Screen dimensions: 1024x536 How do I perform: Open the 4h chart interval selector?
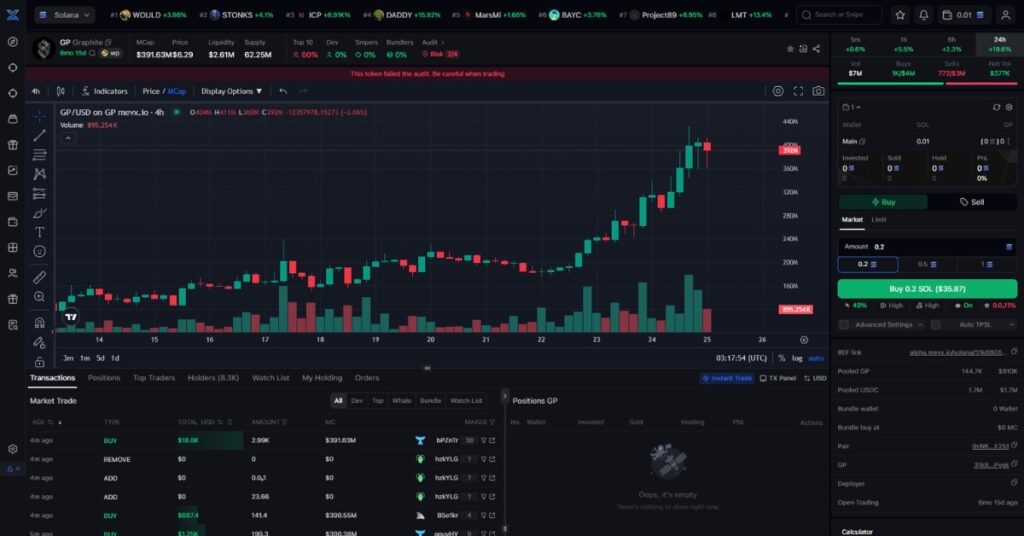click(35, 91)
